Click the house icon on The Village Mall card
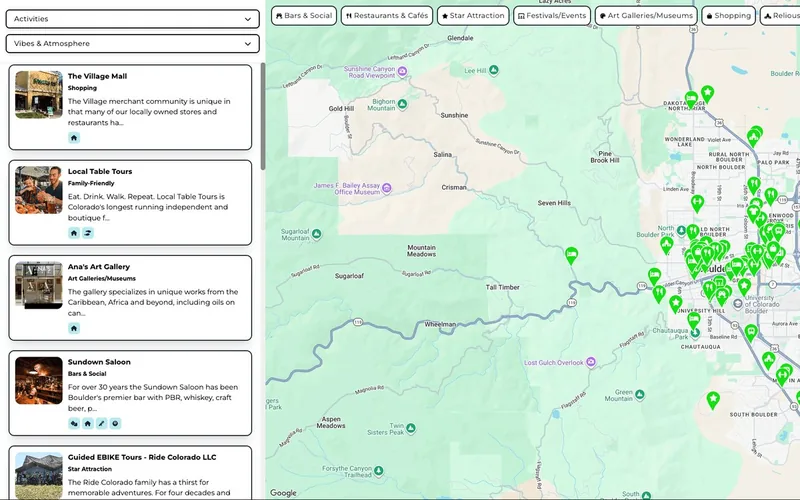The height and width of the screenshot is (500, 800). (74, 138)
